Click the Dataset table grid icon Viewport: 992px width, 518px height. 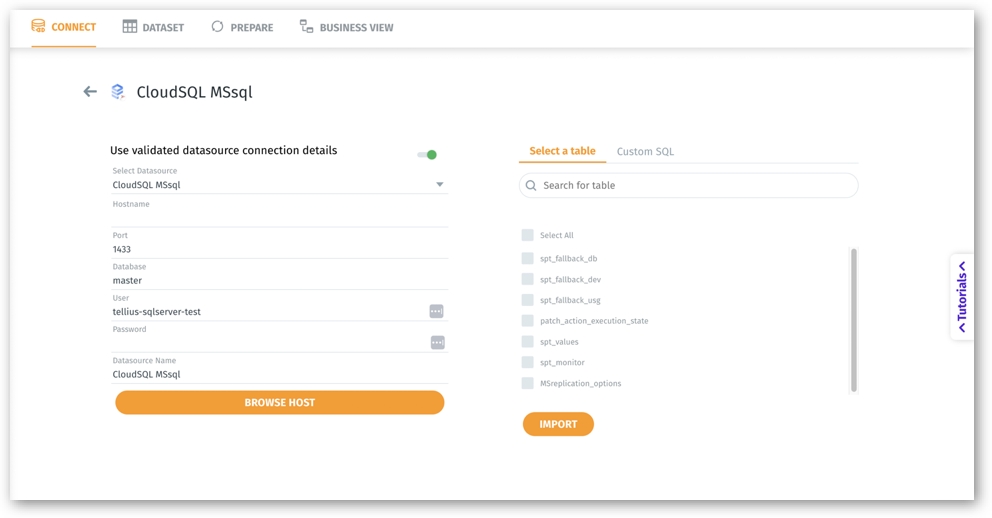pos(130,27)
